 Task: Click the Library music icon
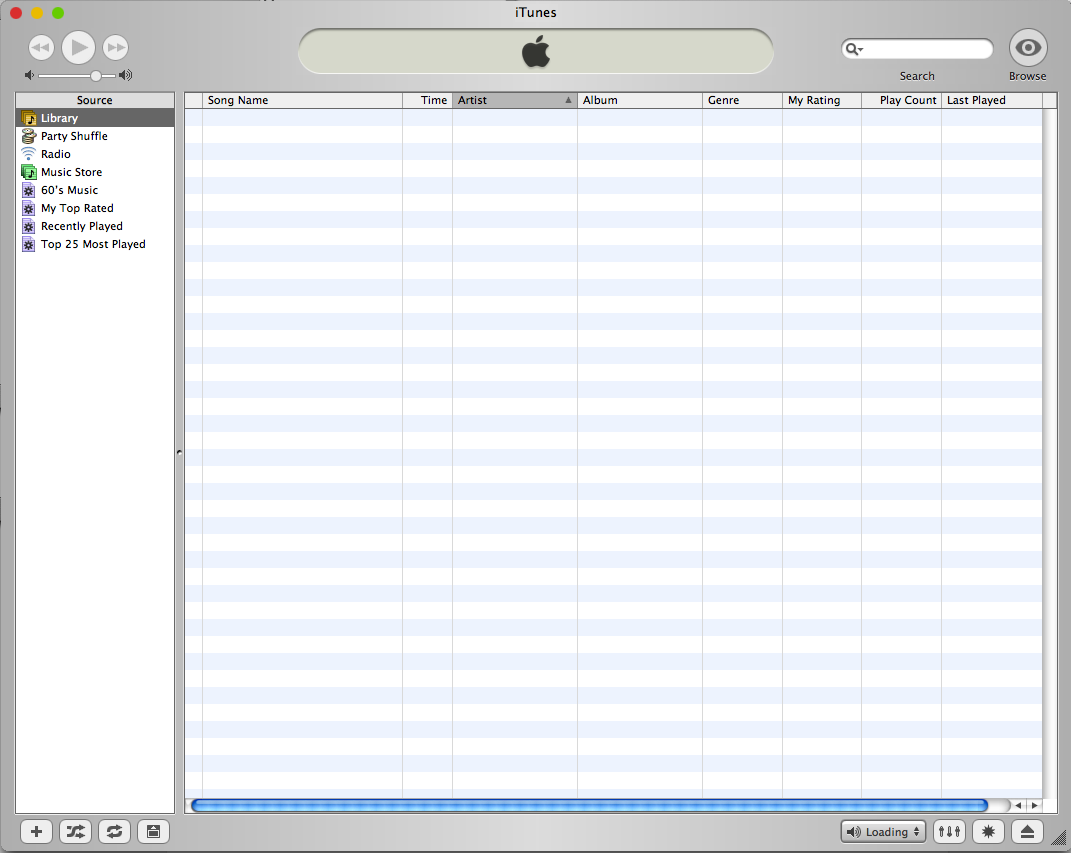point(29,118)
